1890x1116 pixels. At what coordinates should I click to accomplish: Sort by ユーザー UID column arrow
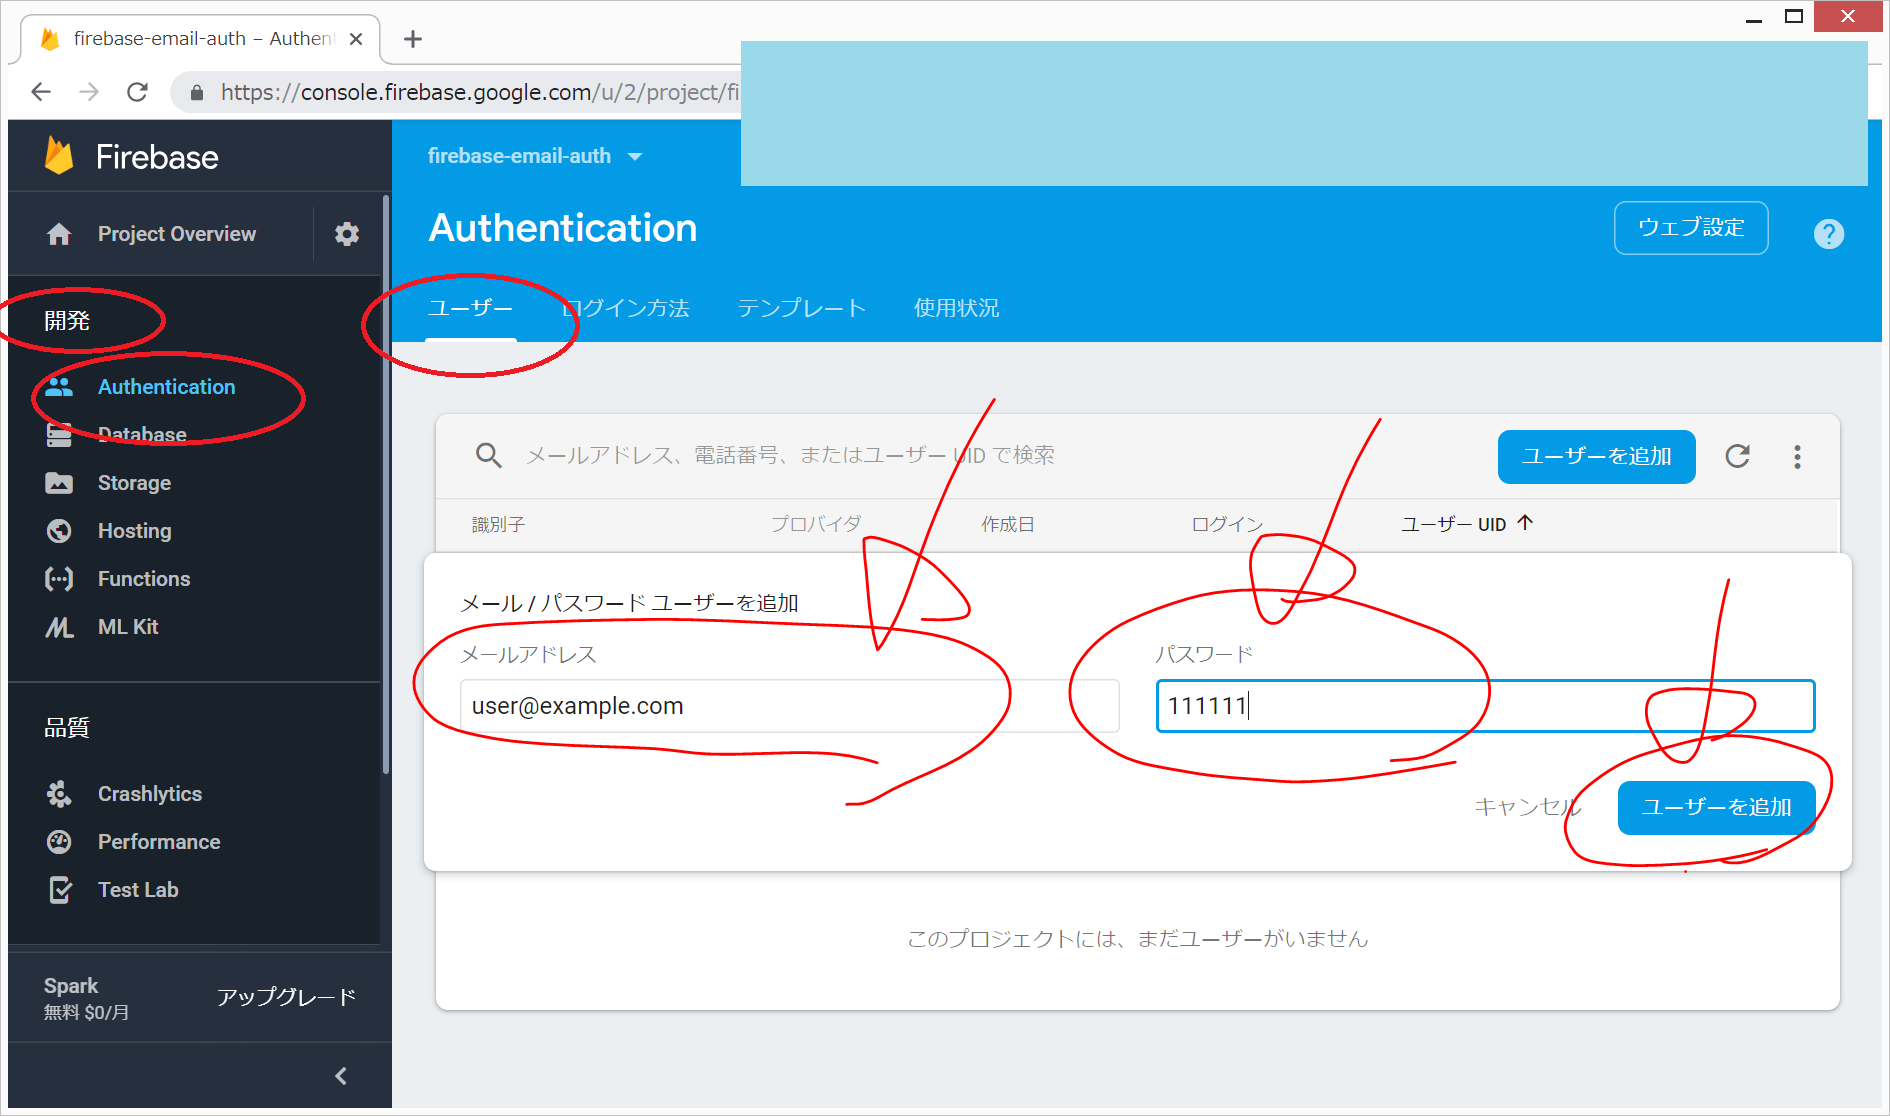coord(1525,523)
